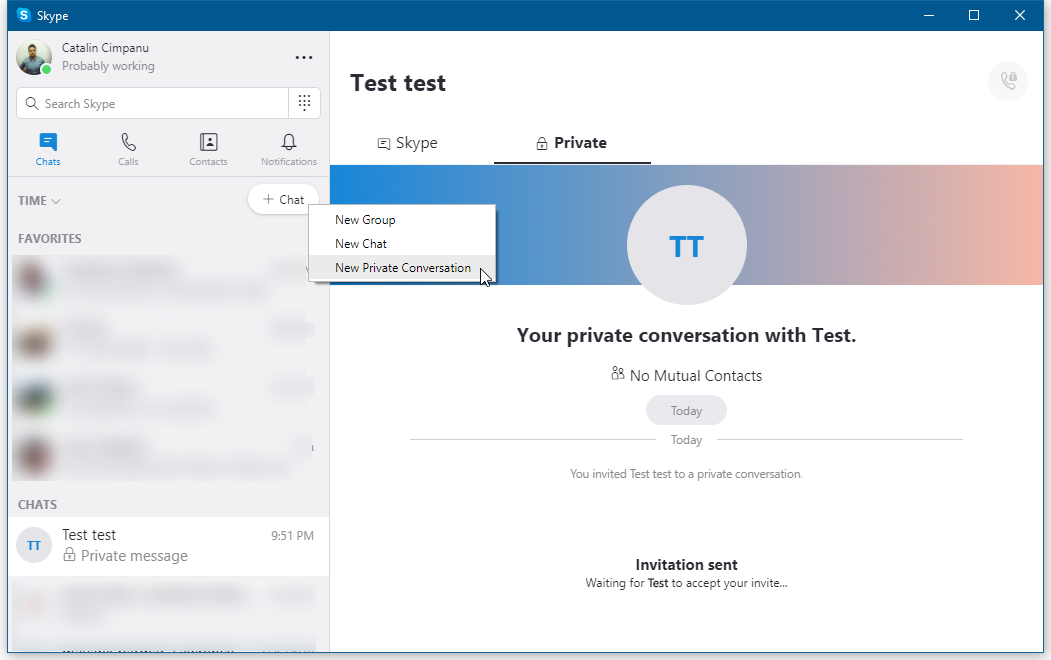Click the No Mutual Contacts label
Image resolution: width=1051 pixels, height=660 pixels.
(686, 375)
